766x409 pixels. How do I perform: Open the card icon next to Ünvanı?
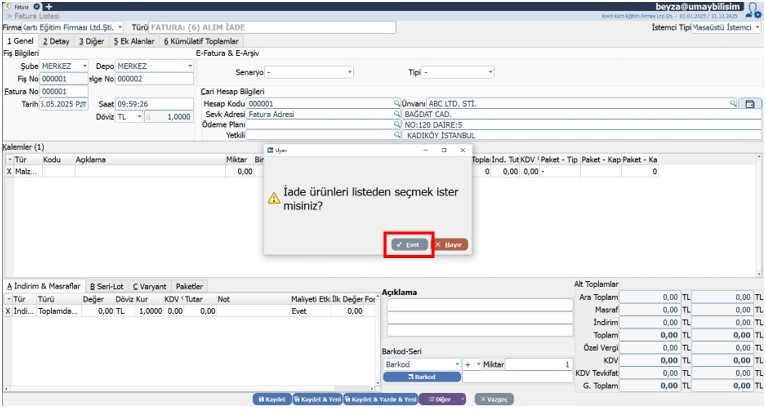click(x=750, y=103)
